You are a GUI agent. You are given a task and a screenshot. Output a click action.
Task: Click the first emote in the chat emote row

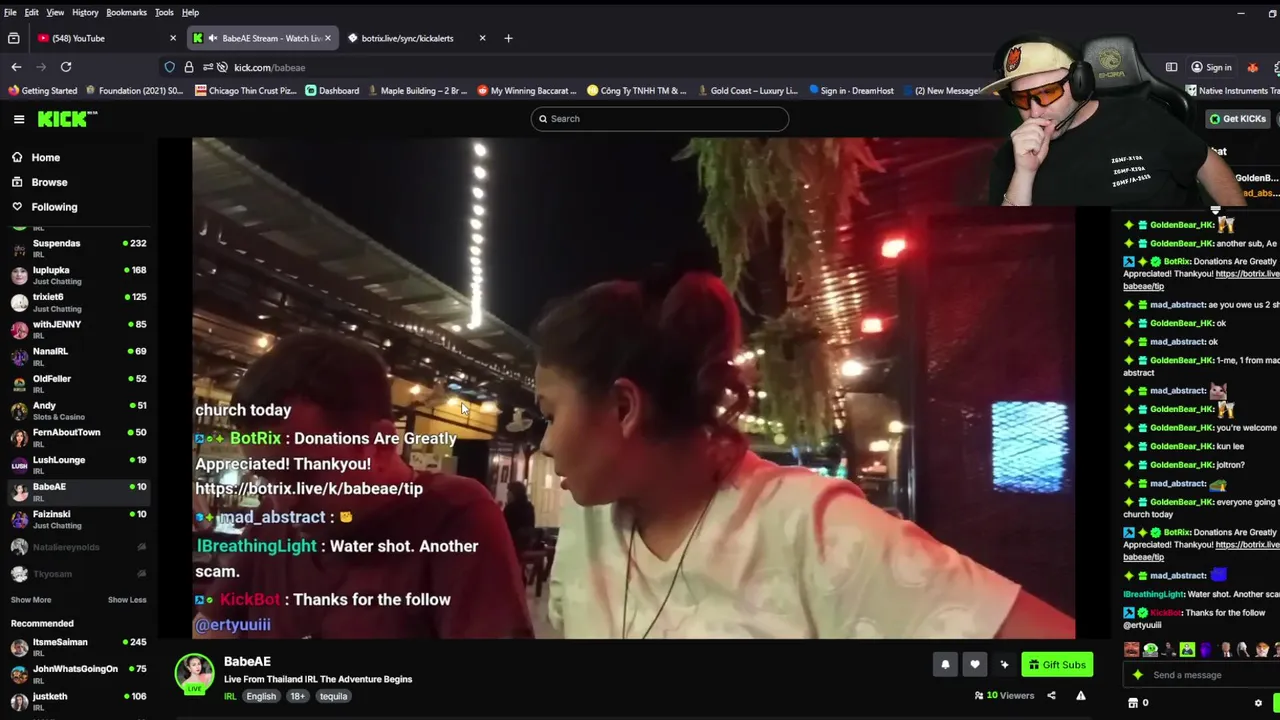tap(1131, 650)
